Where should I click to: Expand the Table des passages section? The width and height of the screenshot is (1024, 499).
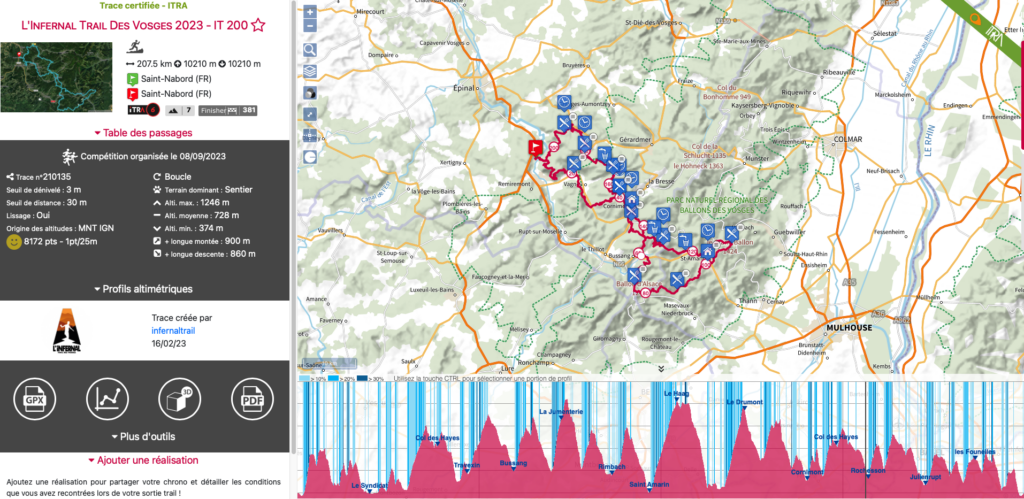click(144, 133)
